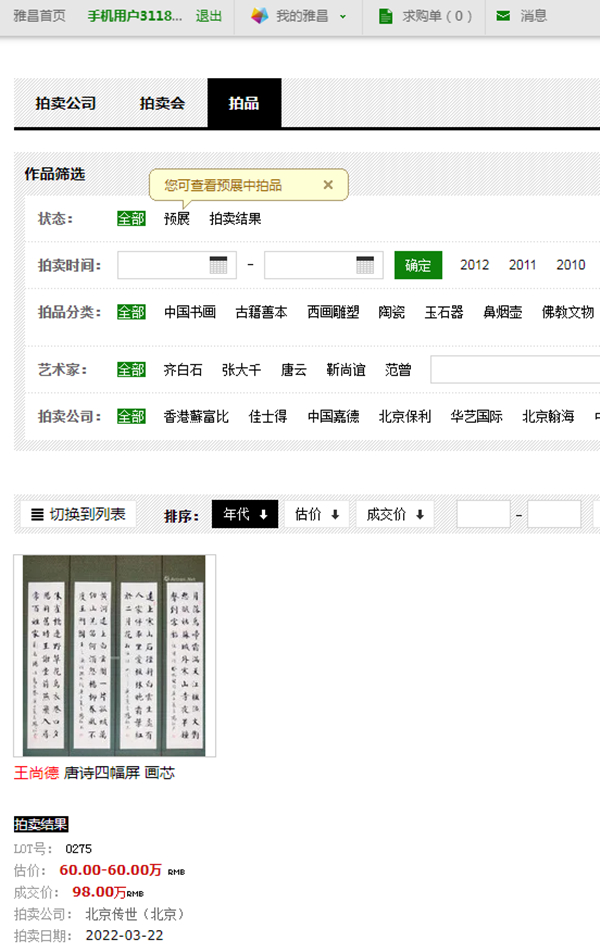Go to 雅昌首页
600x952 pixels.
[x=39, y=16]
